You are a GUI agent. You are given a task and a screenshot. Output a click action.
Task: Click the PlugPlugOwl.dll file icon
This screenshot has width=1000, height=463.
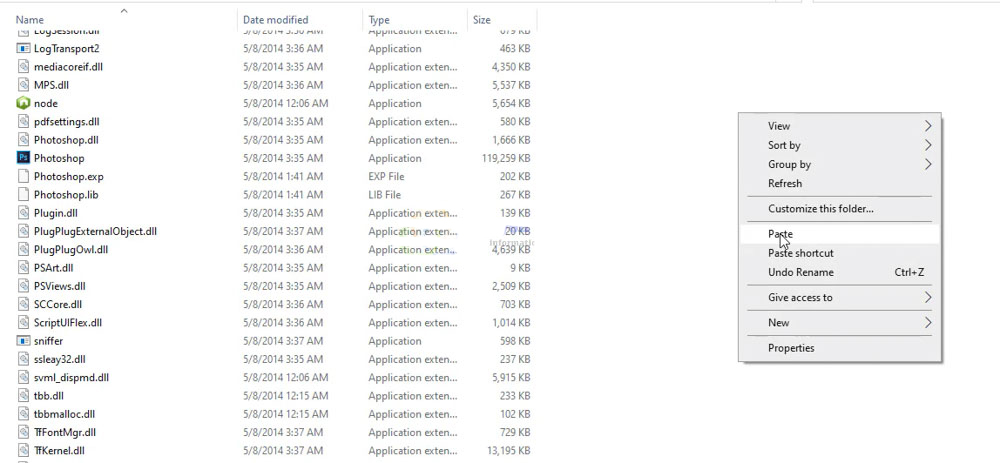pos(23,249)
